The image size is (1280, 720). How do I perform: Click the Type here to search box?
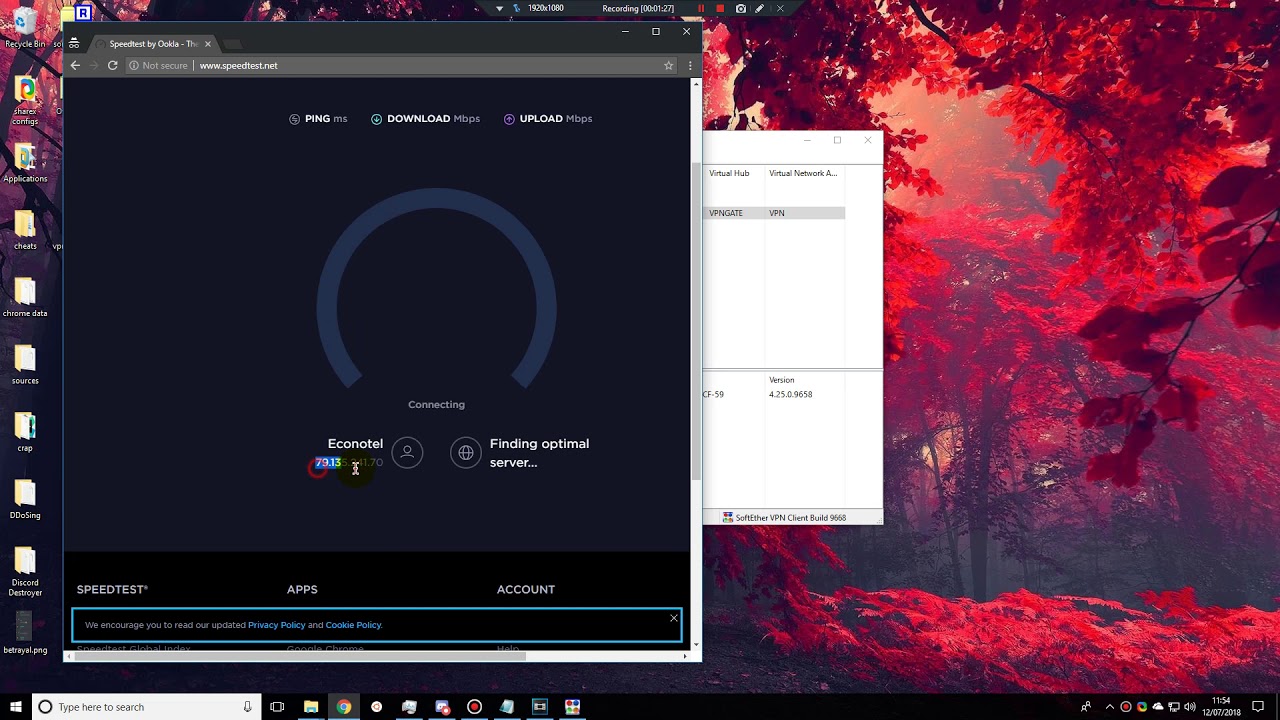tap(146, 707)
